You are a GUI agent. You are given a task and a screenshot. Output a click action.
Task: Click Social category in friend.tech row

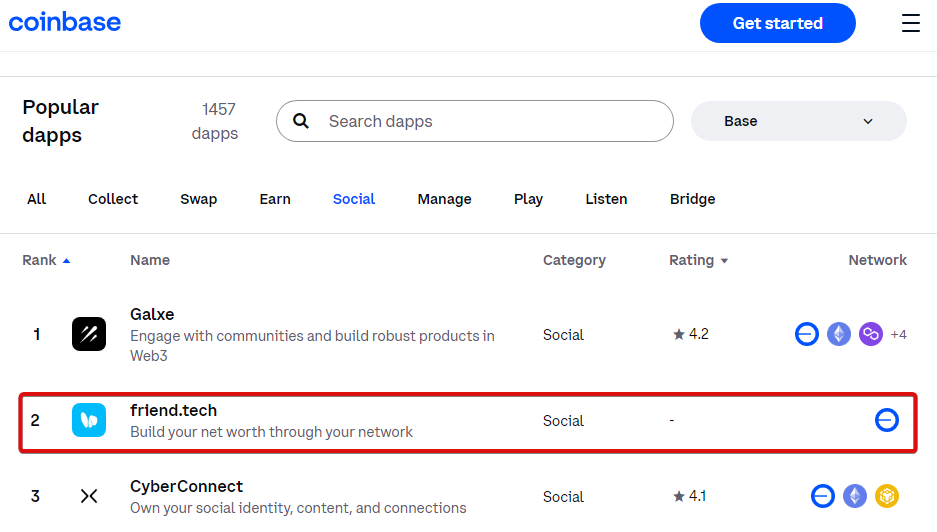click(563, 421)
